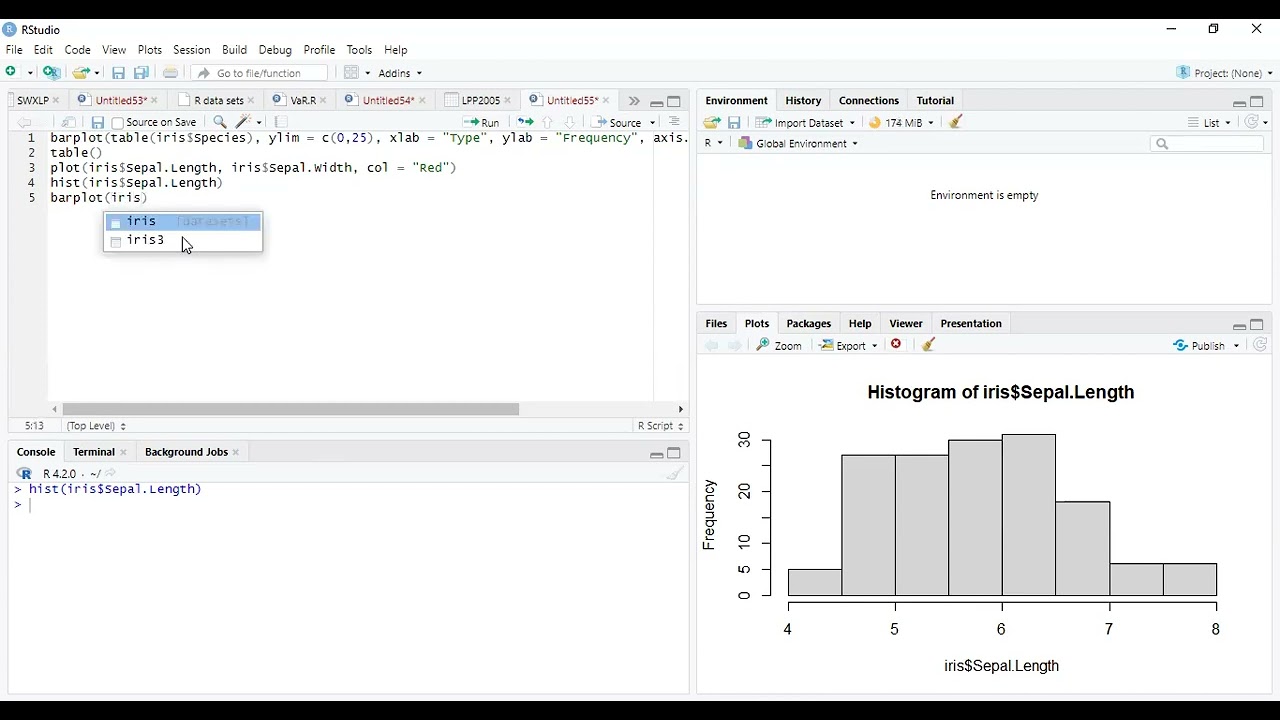This screenshot has height=720, width=1280.
Task: Click the Go to file/function field
Action: 258,72
